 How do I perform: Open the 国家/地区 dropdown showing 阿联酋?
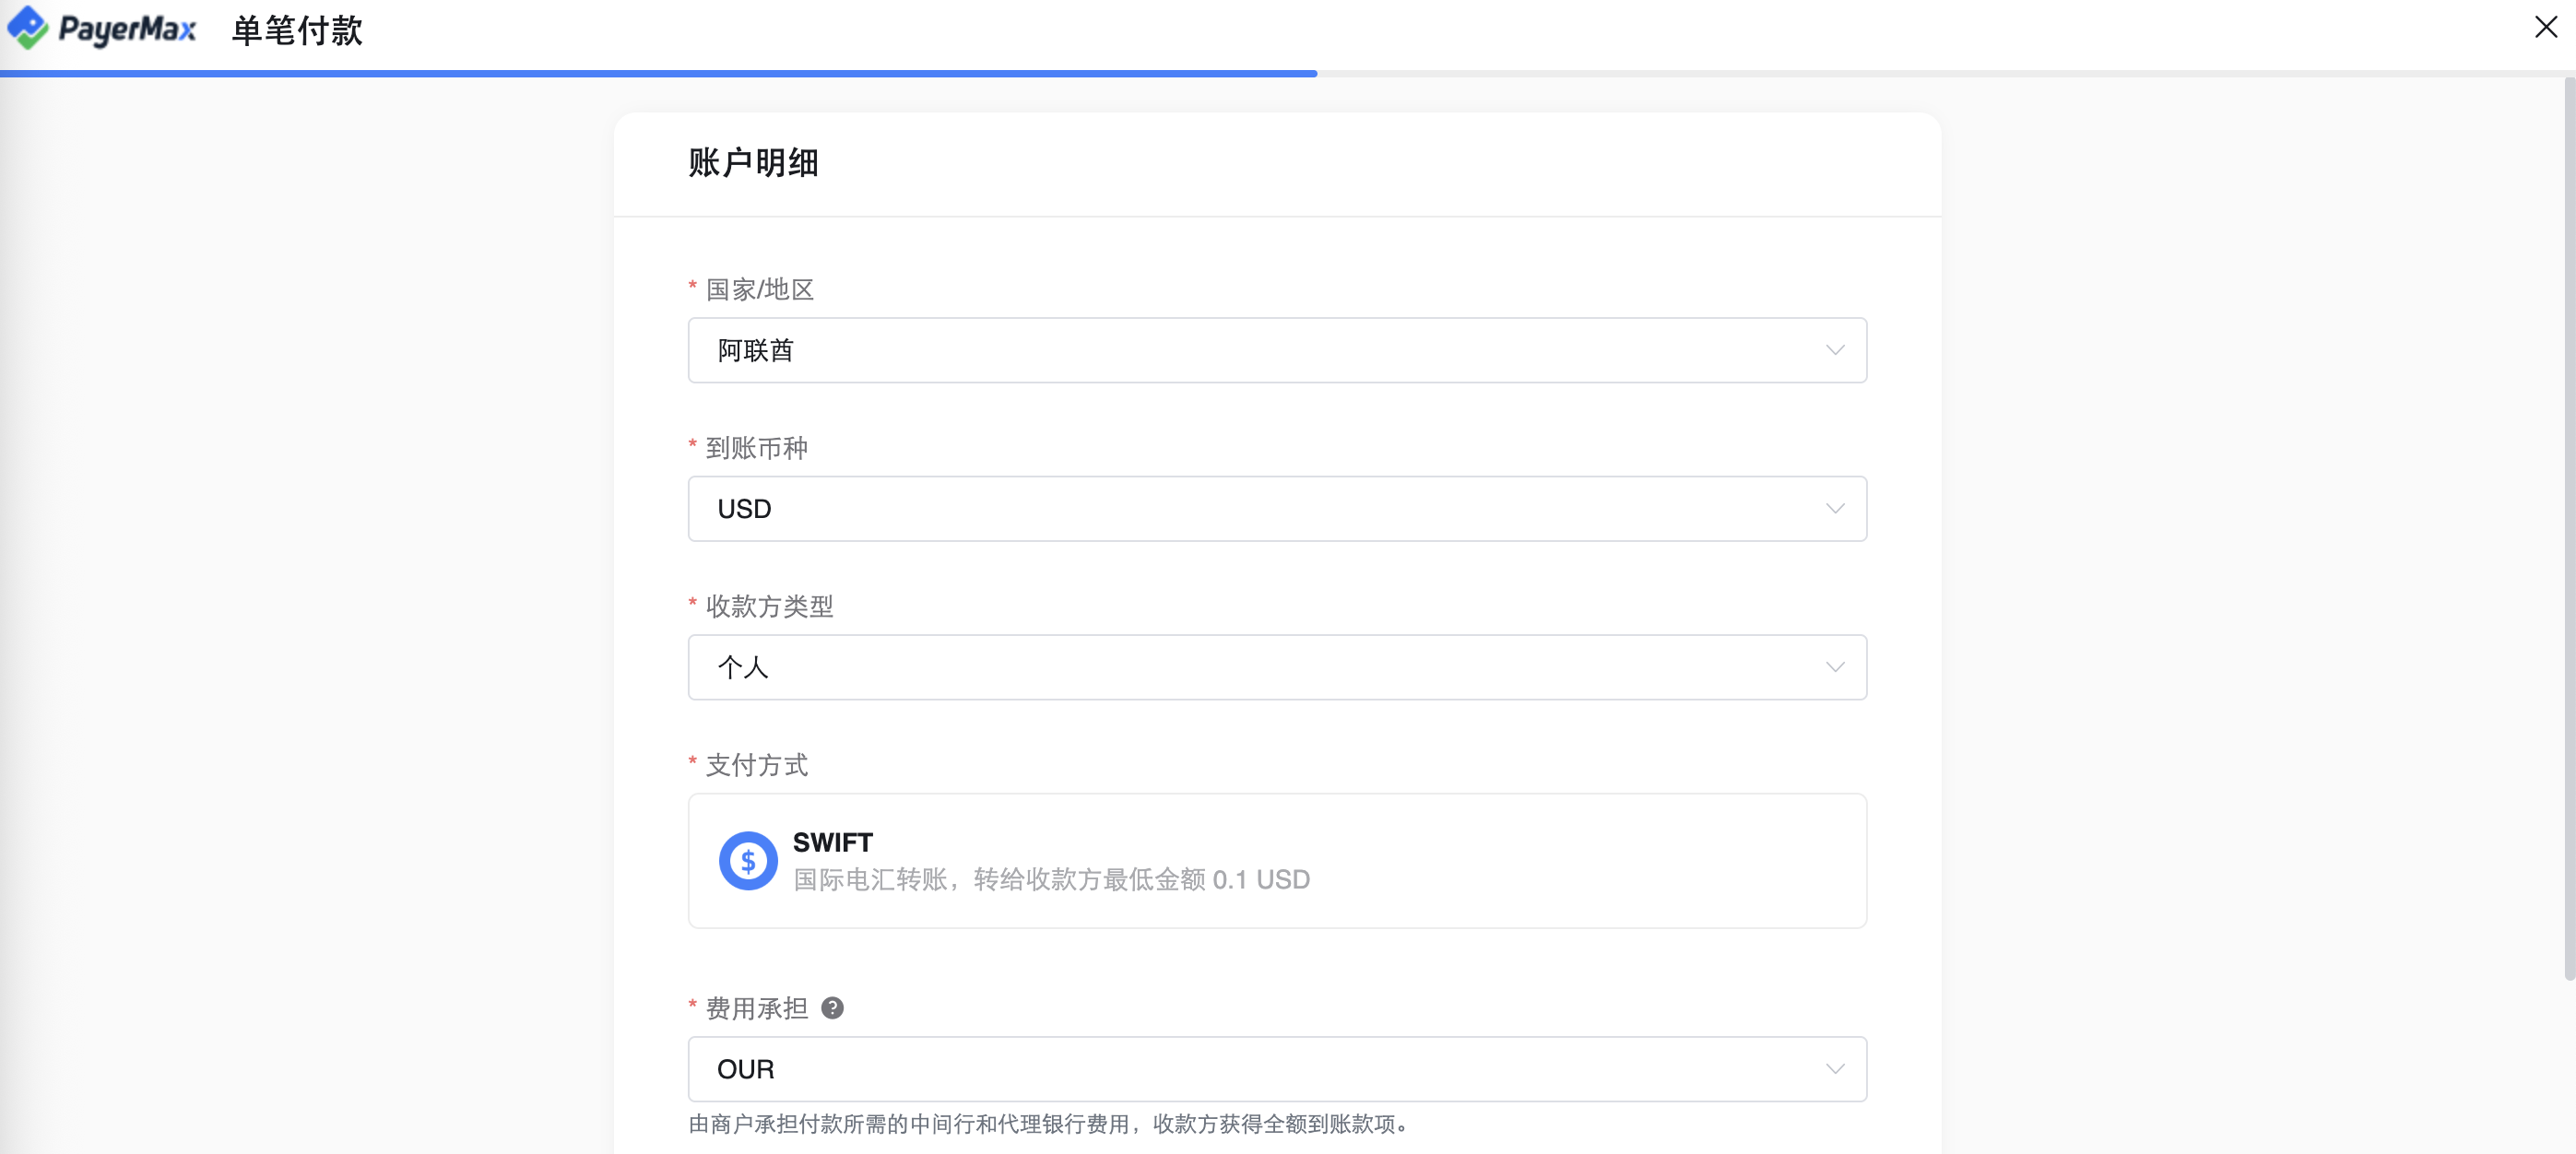point(1277,350)
